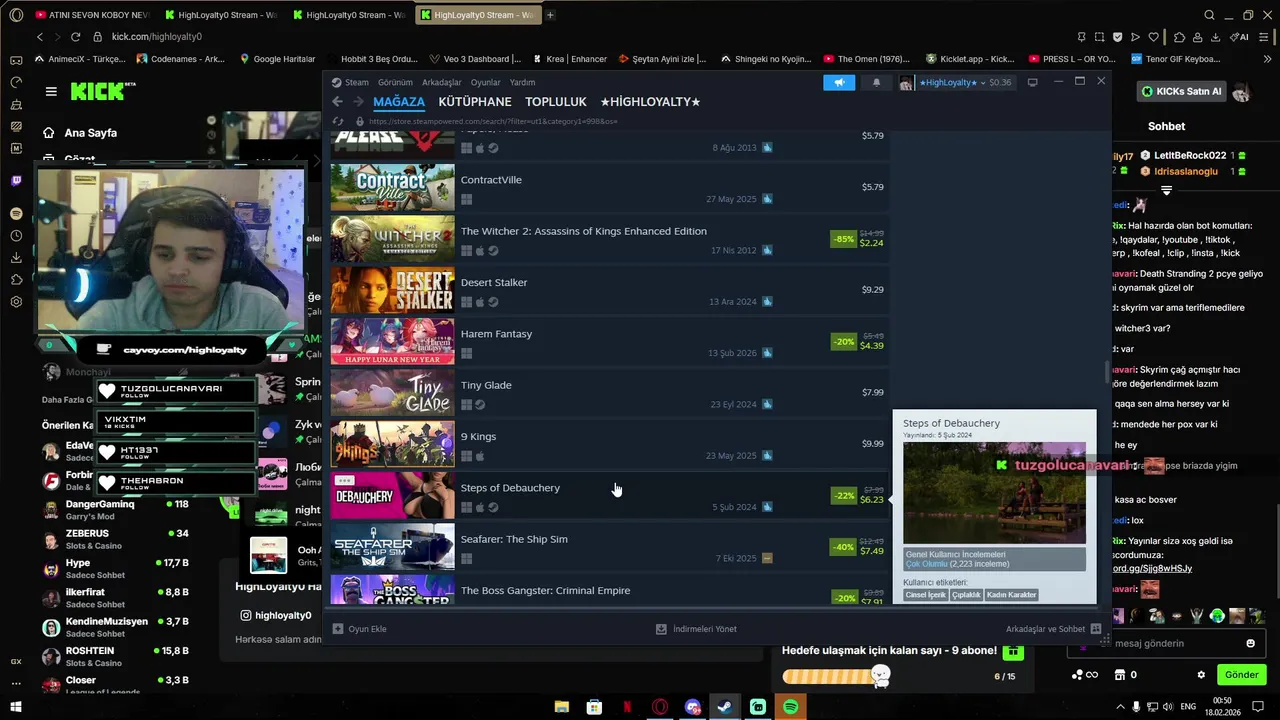
Task: Open Steam menu with Steam logo
Action: point(351,82)
